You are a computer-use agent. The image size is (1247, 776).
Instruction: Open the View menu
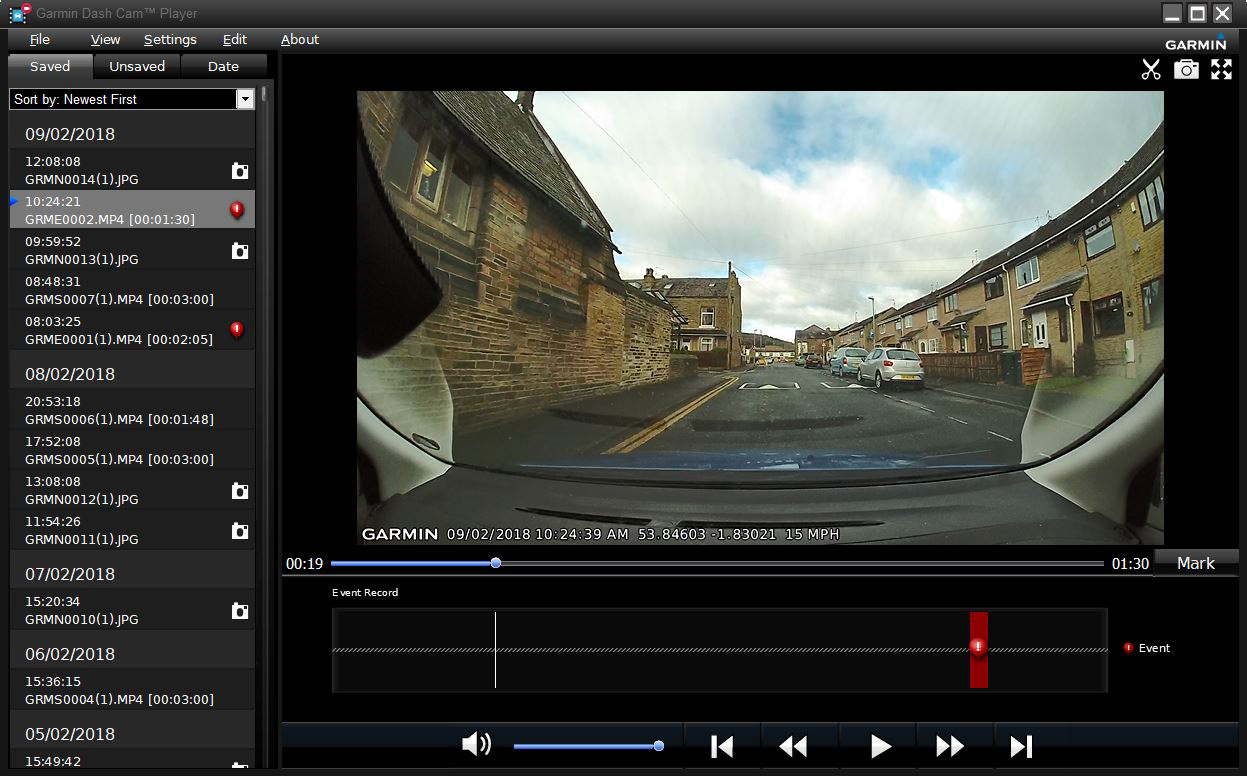click(105, 40)
